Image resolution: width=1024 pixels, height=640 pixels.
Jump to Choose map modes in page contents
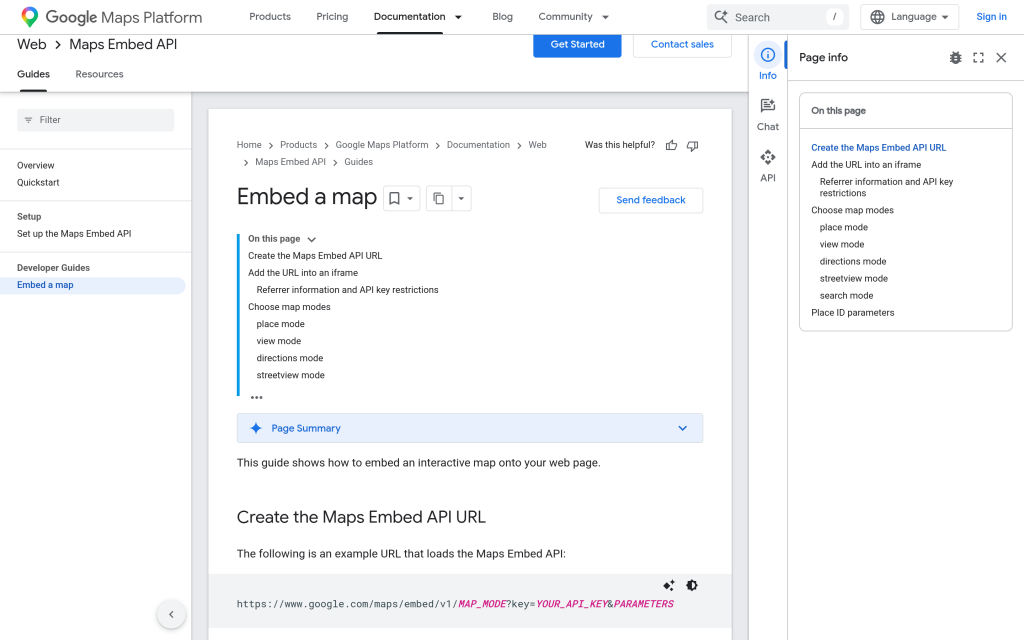pyautogui.click(x=289, y=307)
